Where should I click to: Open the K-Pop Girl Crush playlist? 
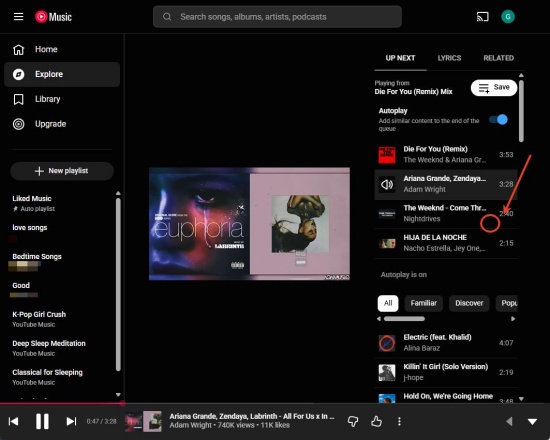(61, 319)
